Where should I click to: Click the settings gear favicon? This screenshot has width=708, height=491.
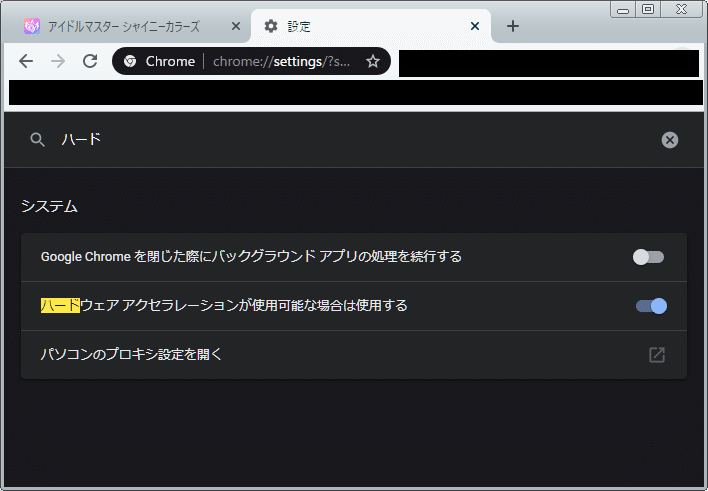click(x=271, y=26)
